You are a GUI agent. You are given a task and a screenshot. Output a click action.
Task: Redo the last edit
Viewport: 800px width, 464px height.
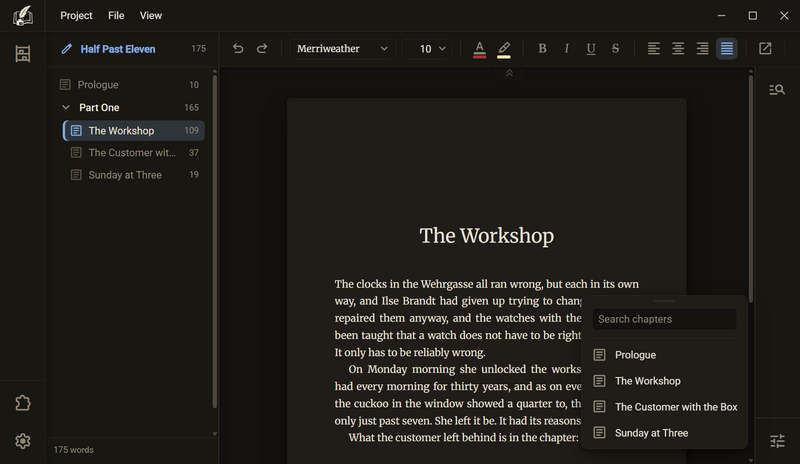[x=262, y=48]
